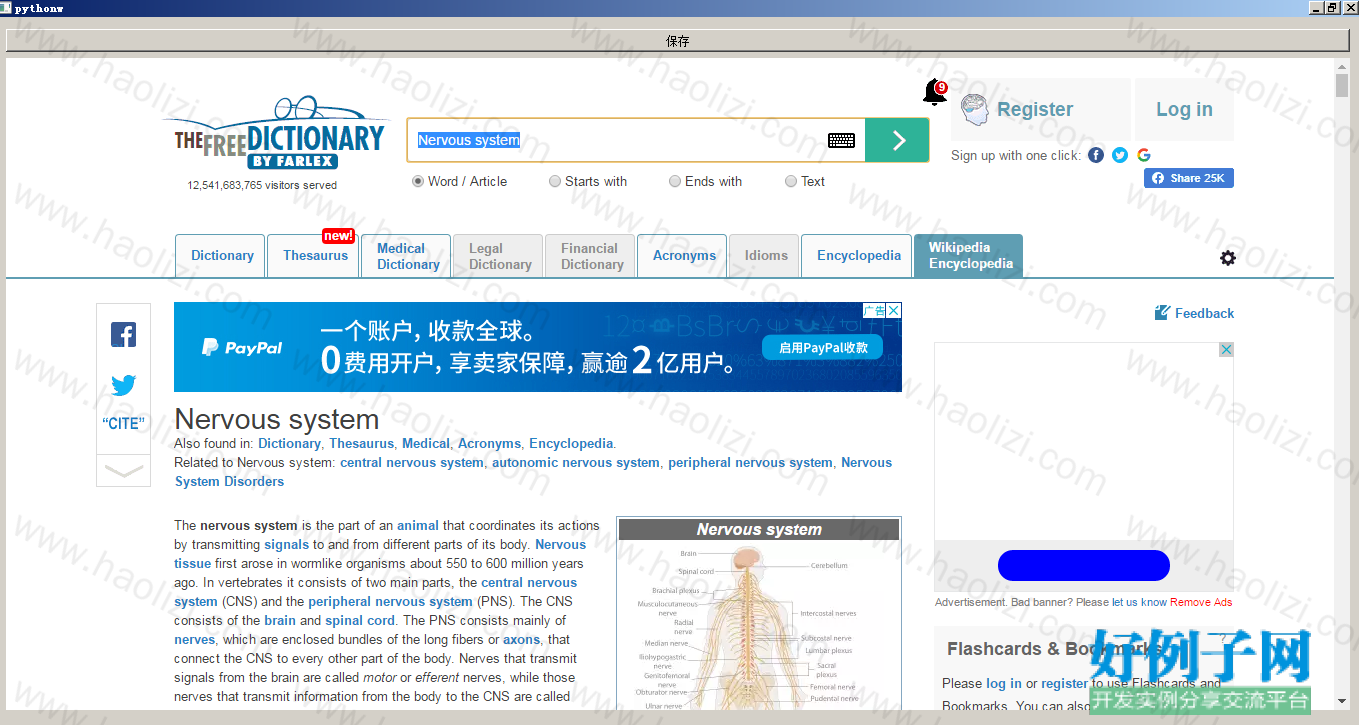Select the Wikipedia Encyclopedia tab
1359x725 pixels.
click(969, 256)
